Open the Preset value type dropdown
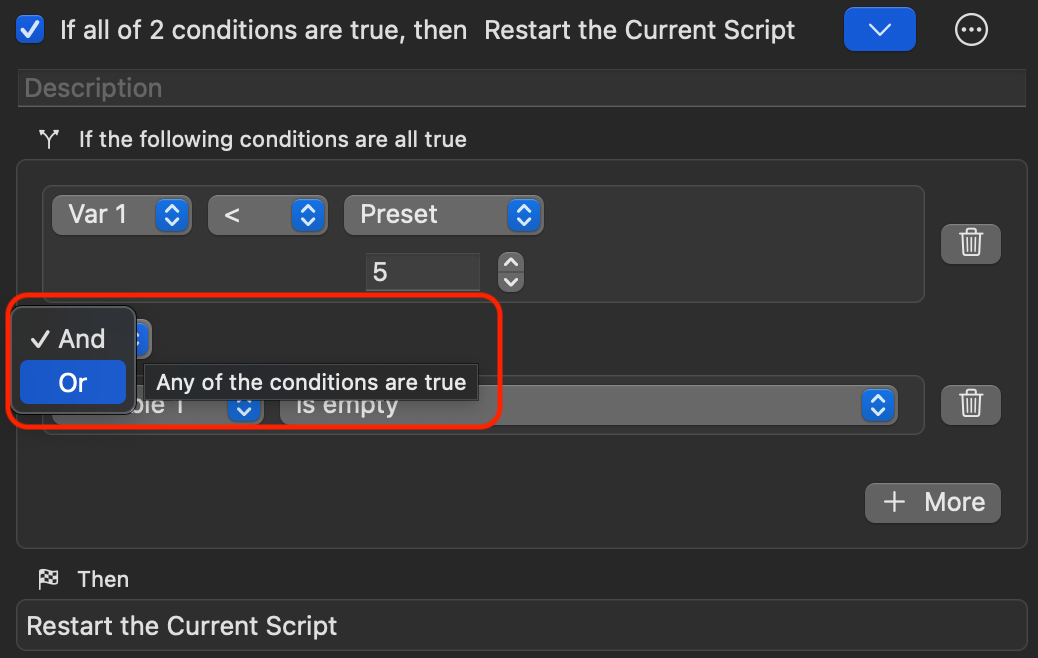This screenshot has width=1038, height=658. tap(442, 214)
